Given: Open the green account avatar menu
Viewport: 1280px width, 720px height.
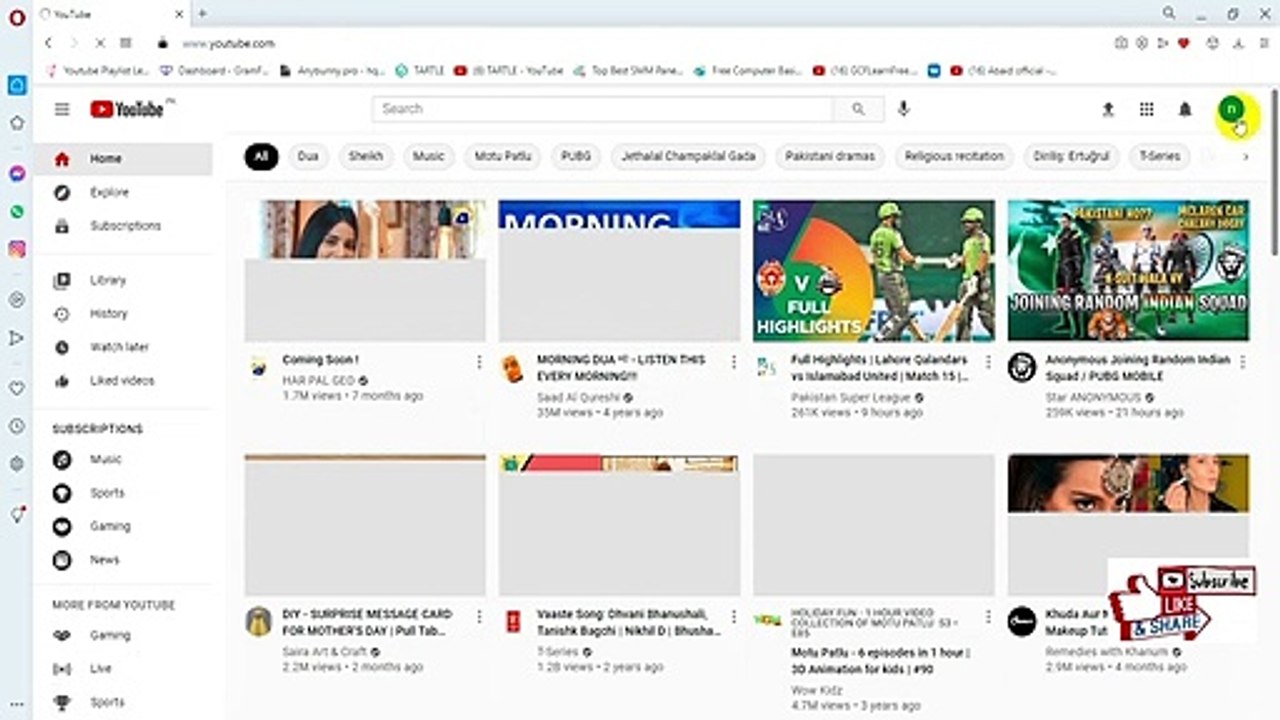Looking at the screenshot, I should click(1232, 109).
